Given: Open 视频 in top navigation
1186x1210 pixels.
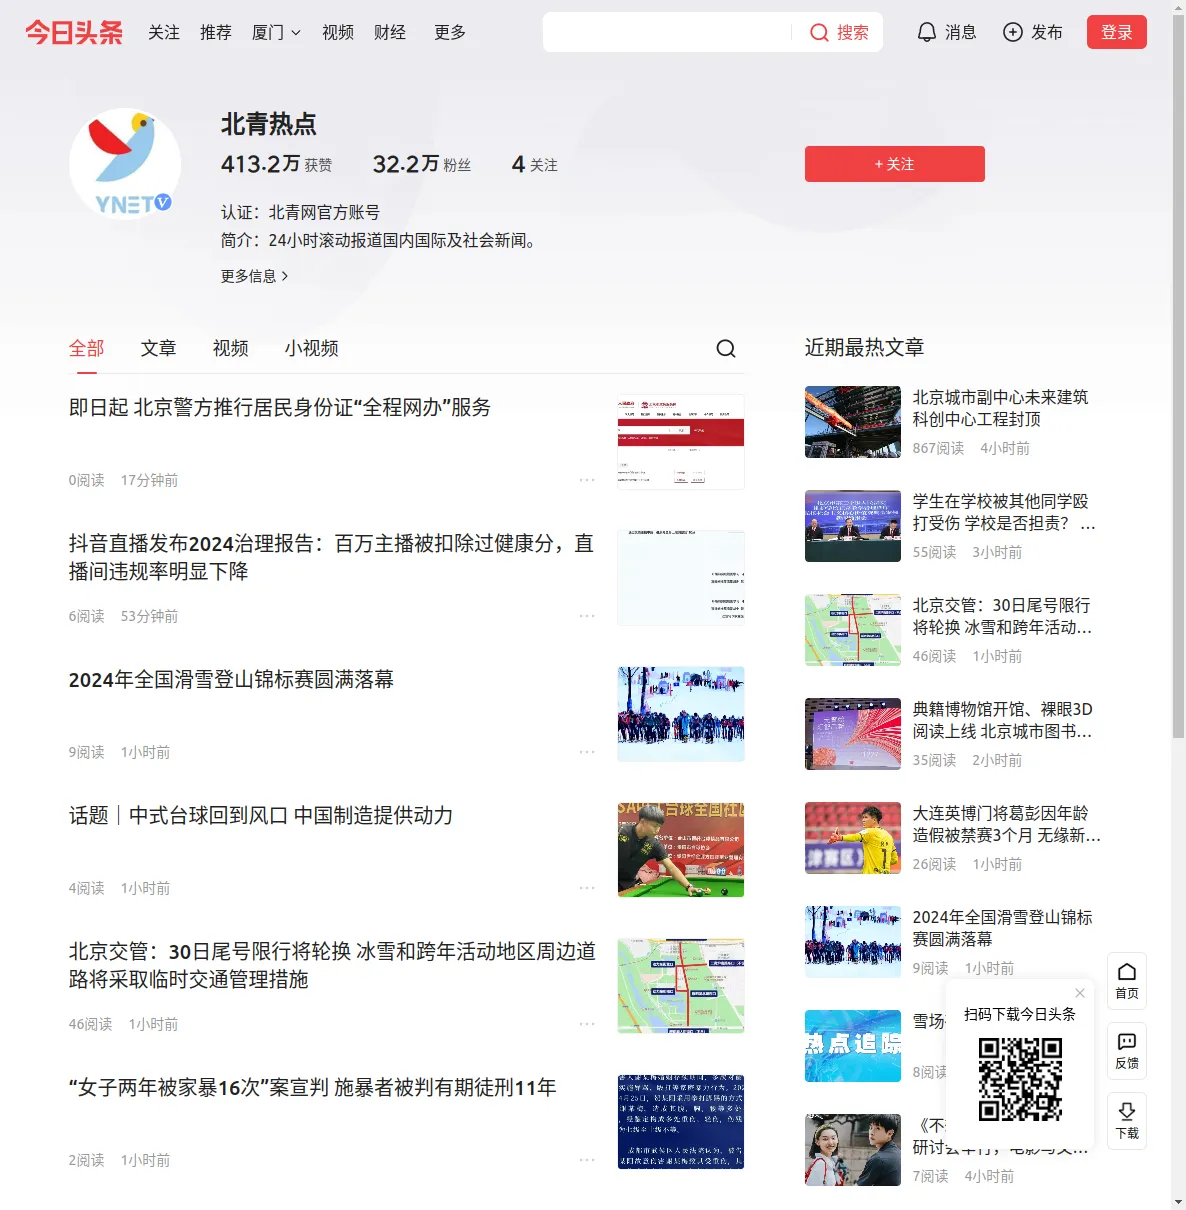Looking at the screenshot, I should [338, 33].
